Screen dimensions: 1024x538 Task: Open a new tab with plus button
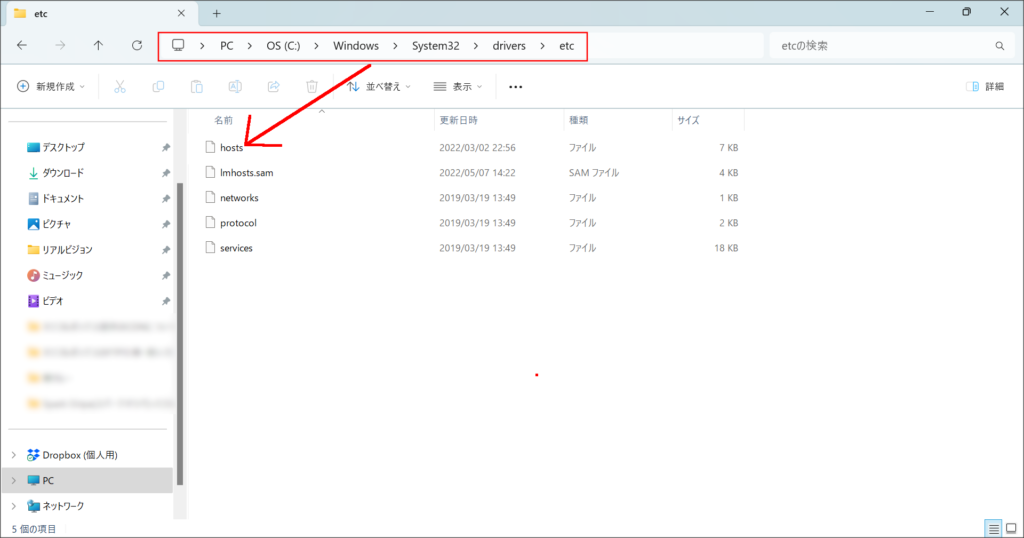(216, 13)
